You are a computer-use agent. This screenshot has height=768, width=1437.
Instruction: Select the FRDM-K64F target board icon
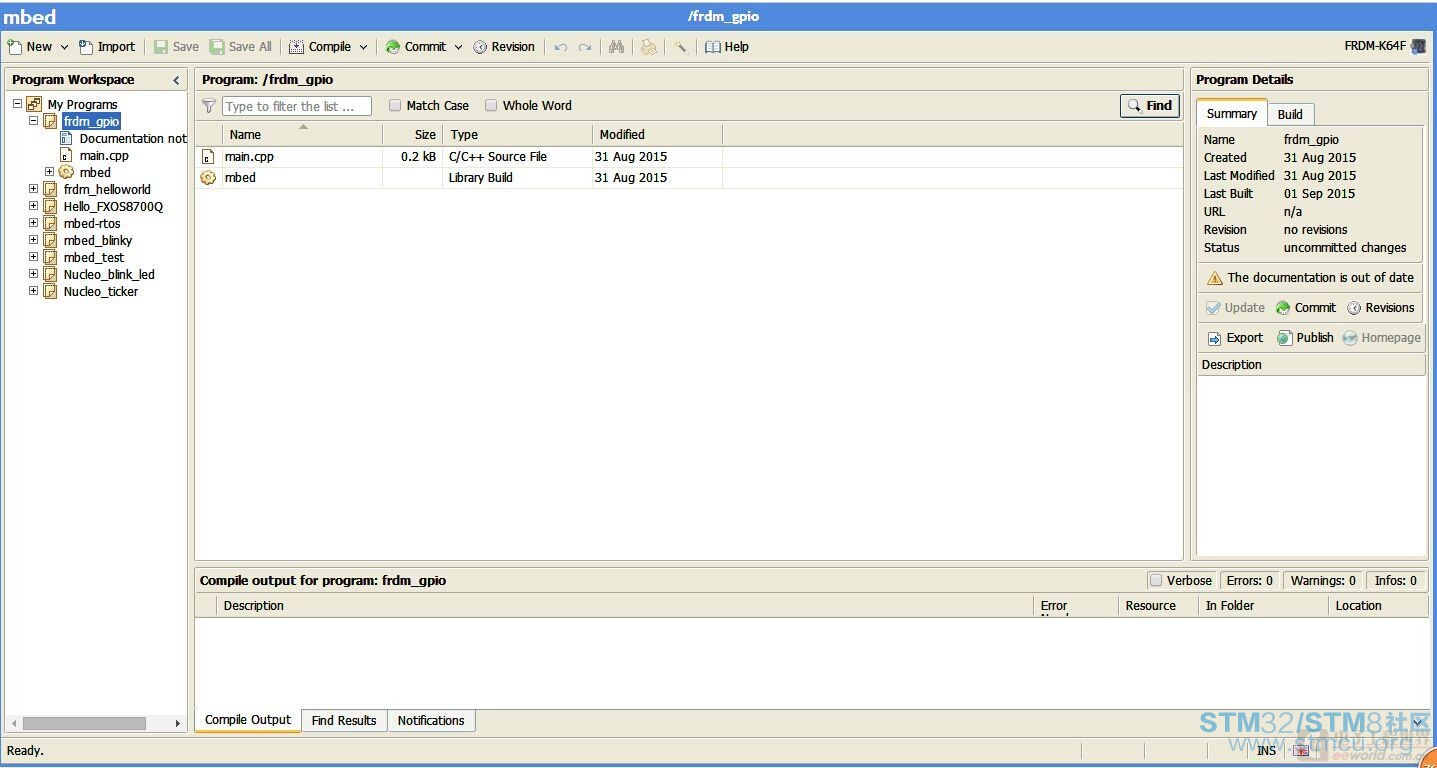(1418, 46)
